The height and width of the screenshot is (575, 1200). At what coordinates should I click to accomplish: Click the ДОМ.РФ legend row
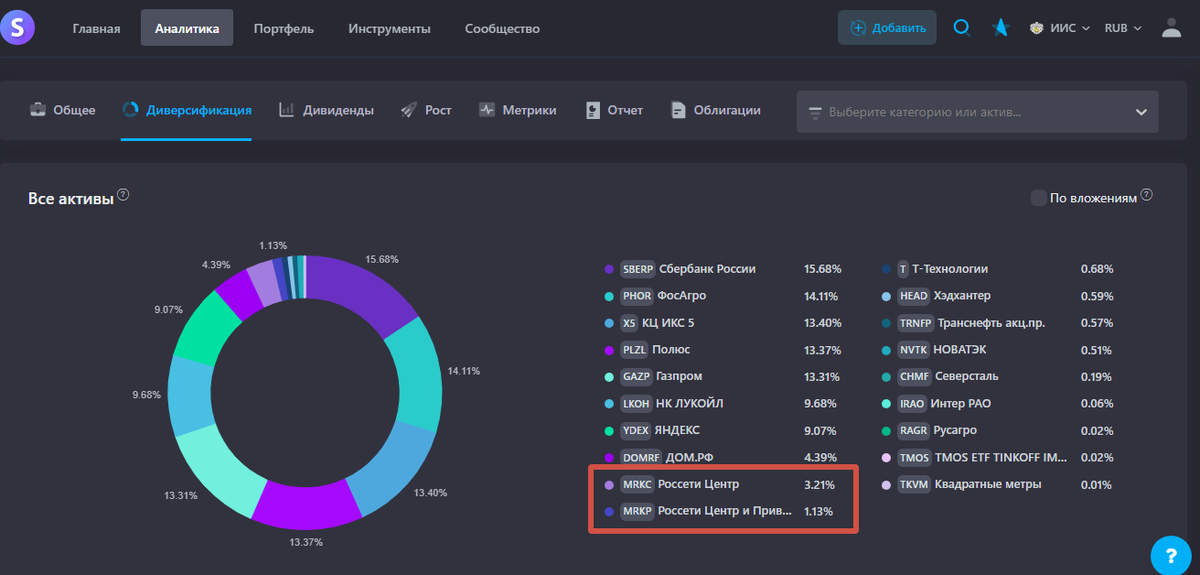[724, 458]
